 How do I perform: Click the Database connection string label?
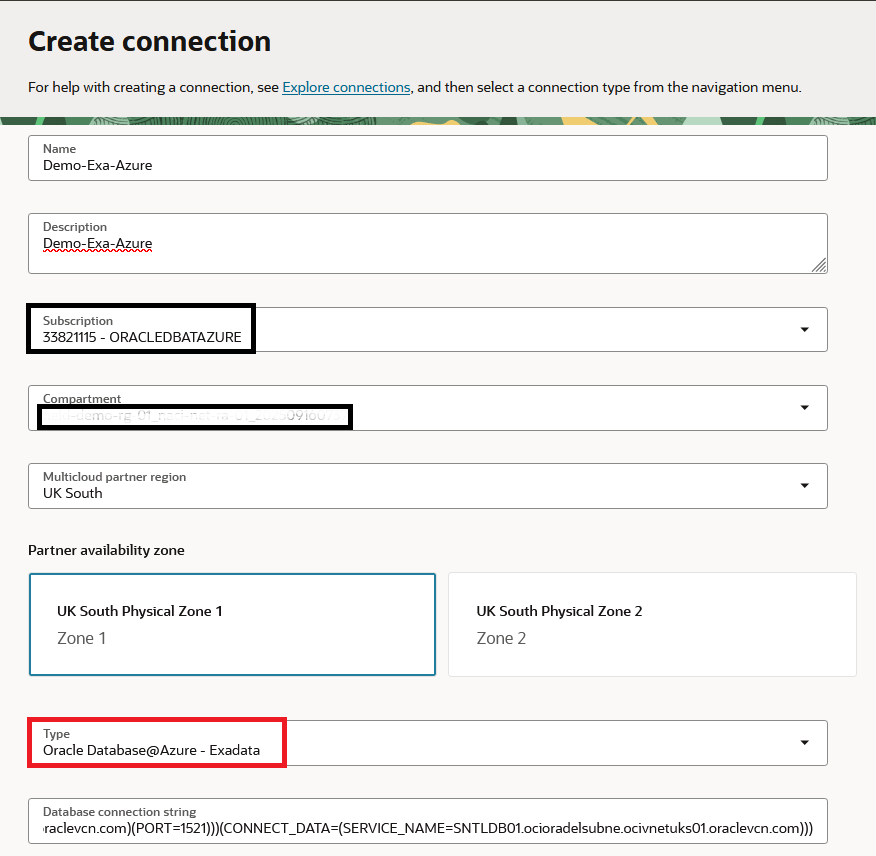pyautogui.click(x=119, y=812)
